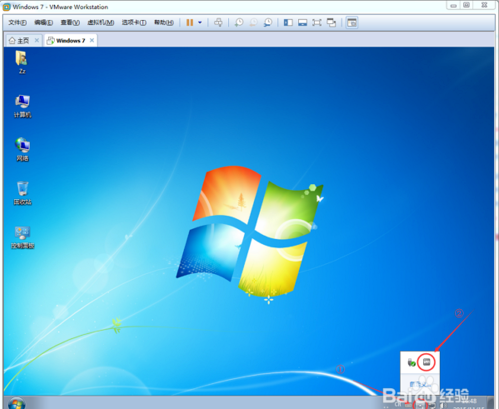Screen dimensions: 499x409
Task: Close the Windows 7 tab
Action: click(92, 40)
